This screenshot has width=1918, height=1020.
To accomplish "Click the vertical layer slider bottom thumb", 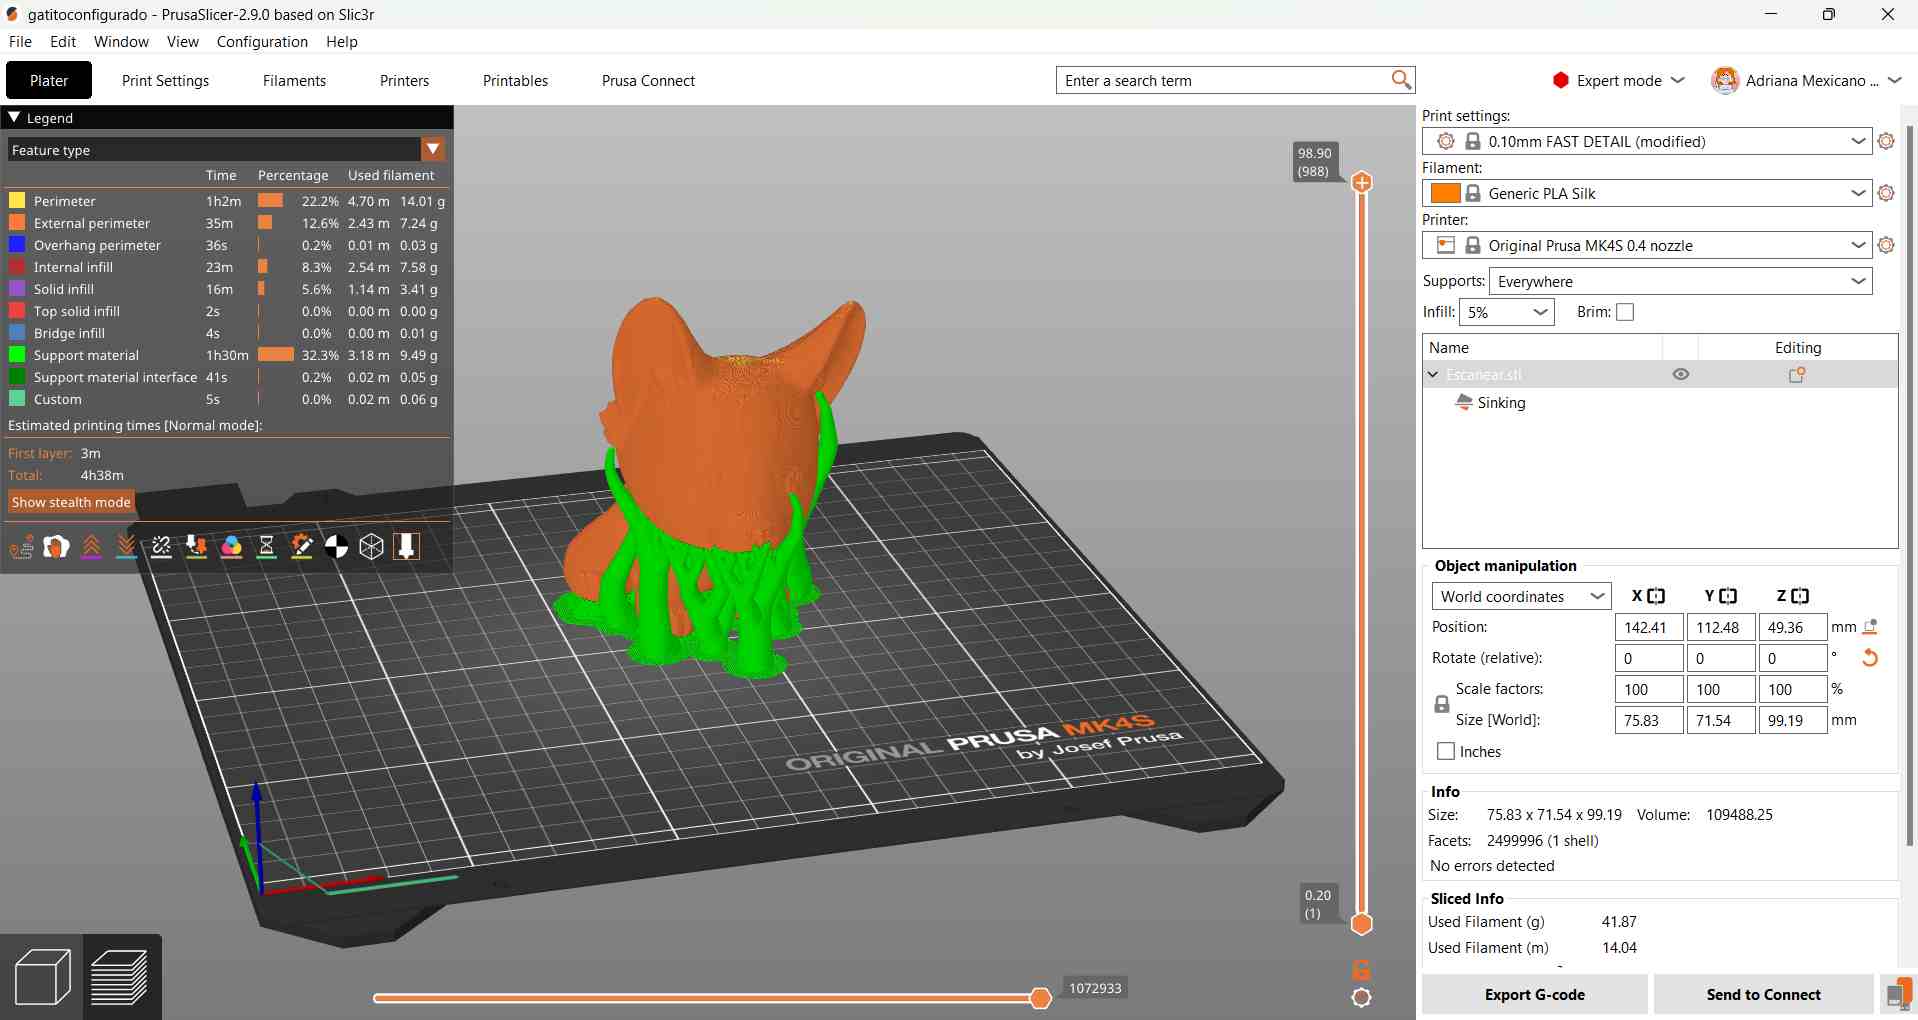I will coord(1362,924).
